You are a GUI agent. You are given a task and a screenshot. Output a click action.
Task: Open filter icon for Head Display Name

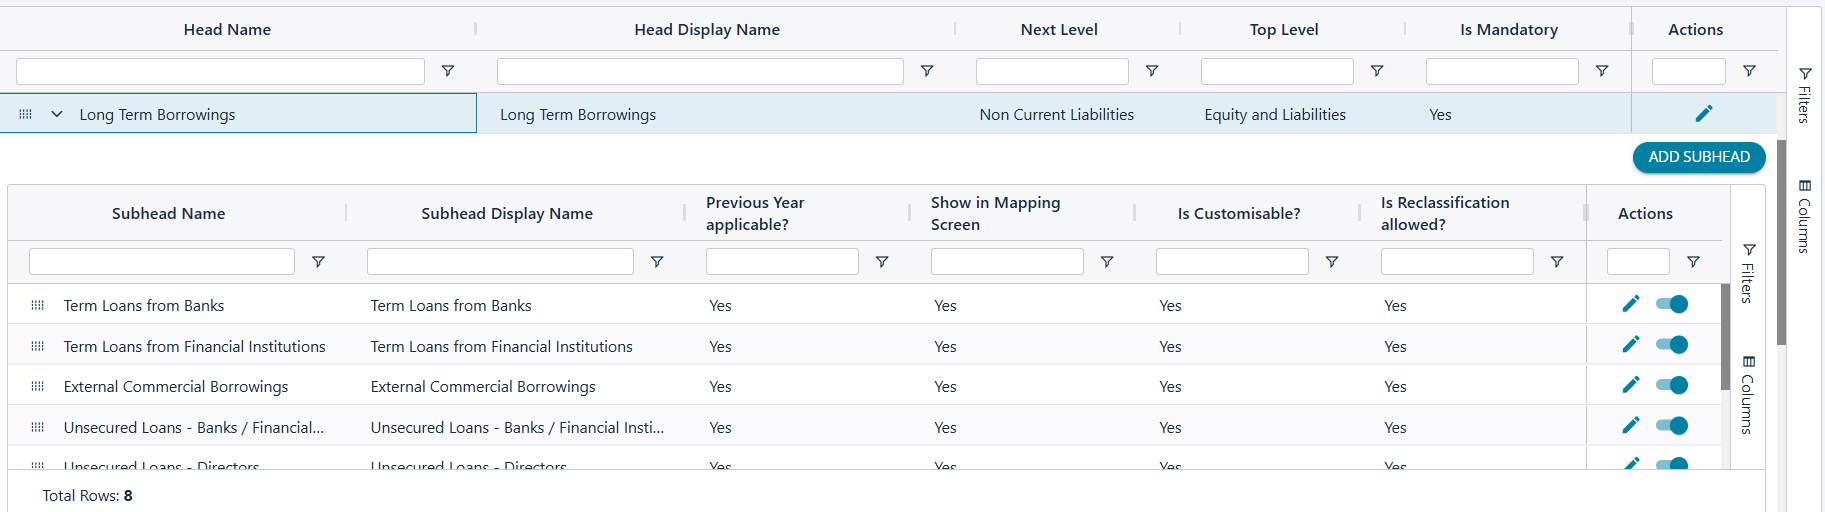pos(927,71)
